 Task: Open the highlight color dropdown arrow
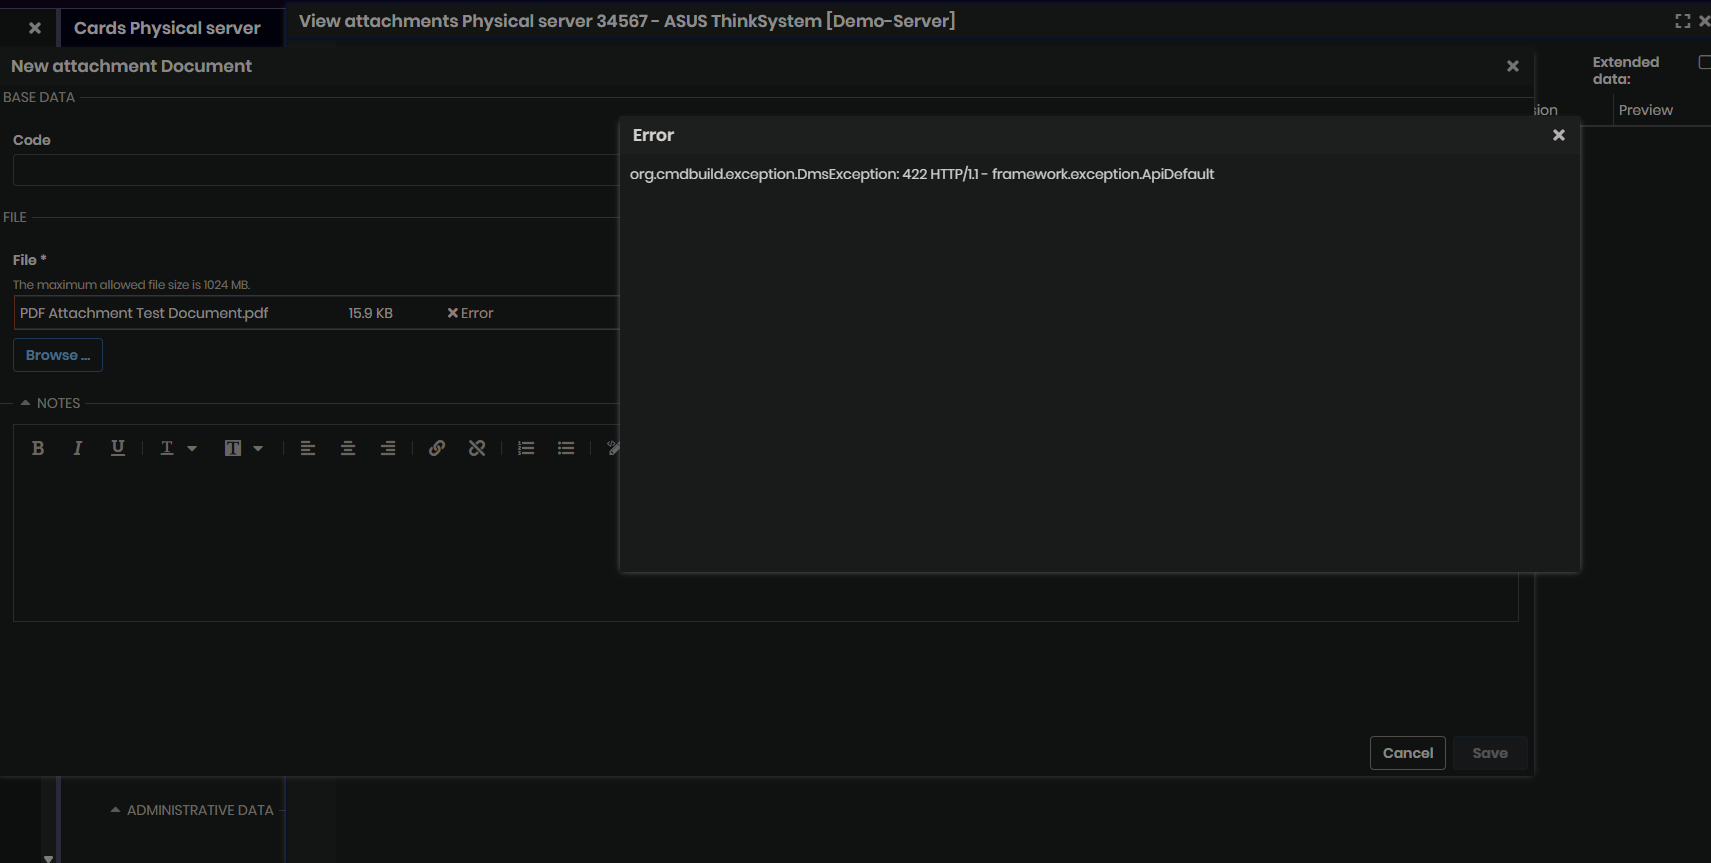click(x=258, y=449)
